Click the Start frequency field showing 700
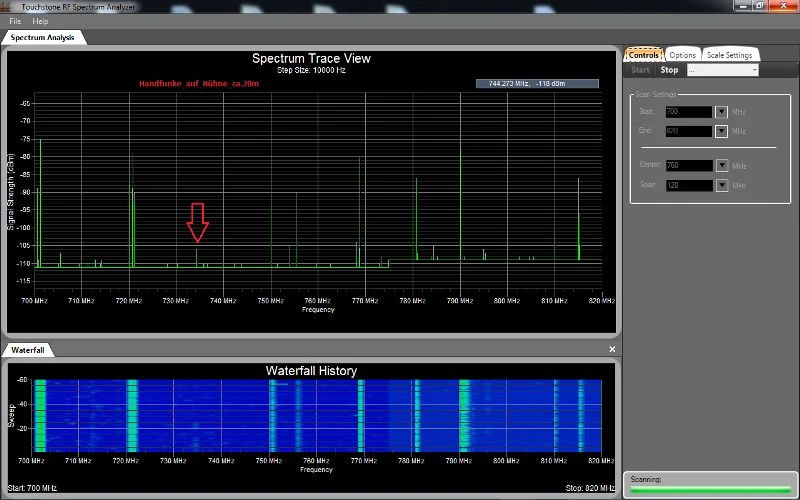 point(689,112)
